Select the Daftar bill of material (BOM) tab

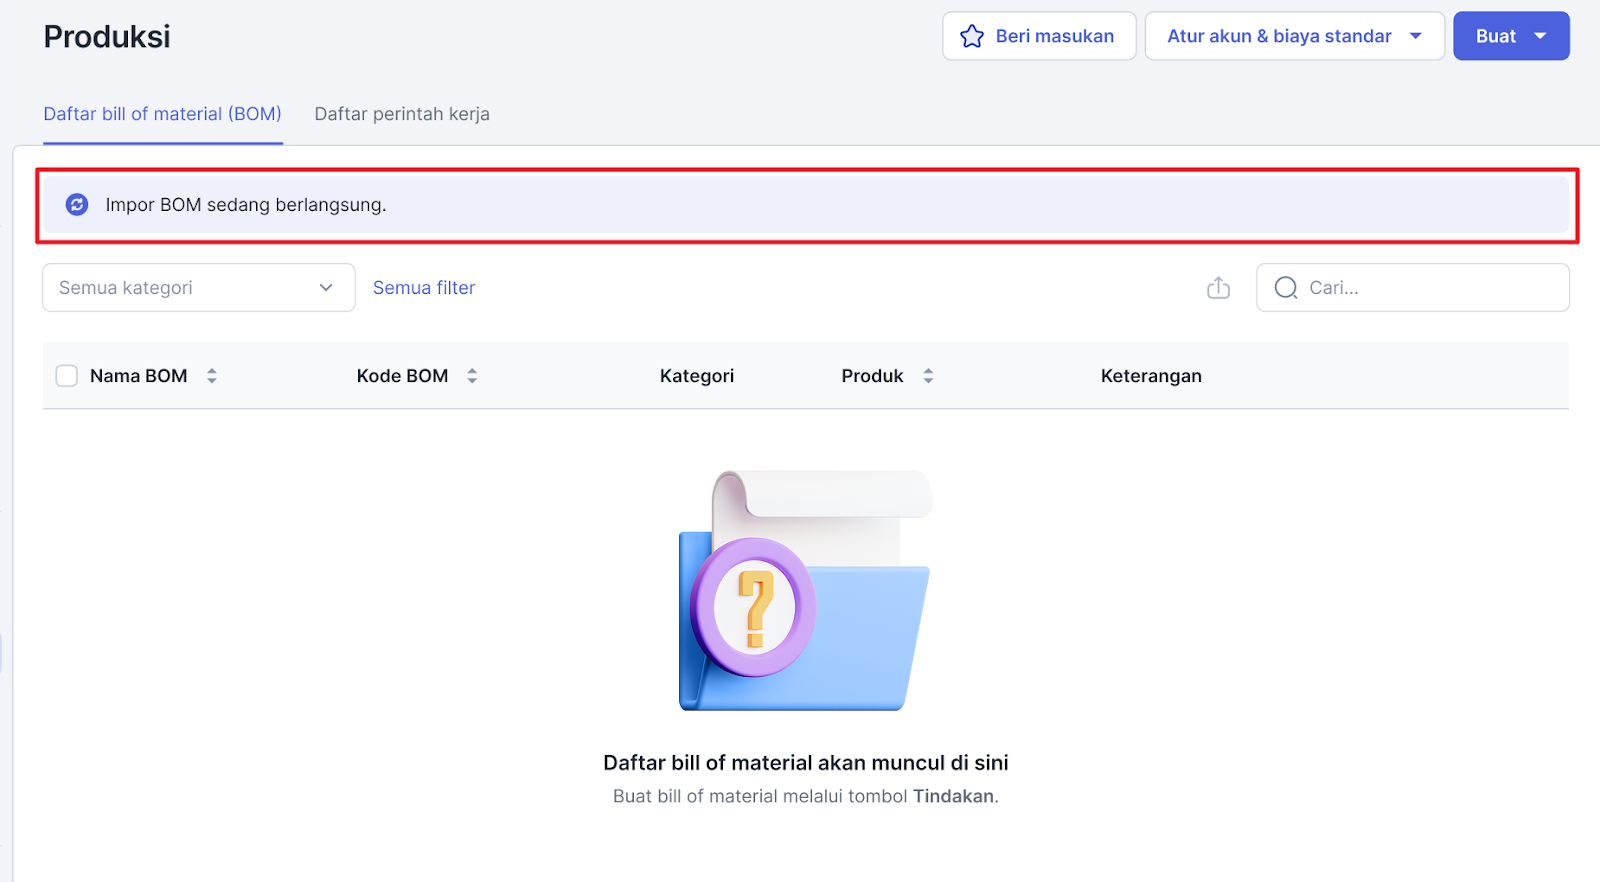click(x=162, y=114)
